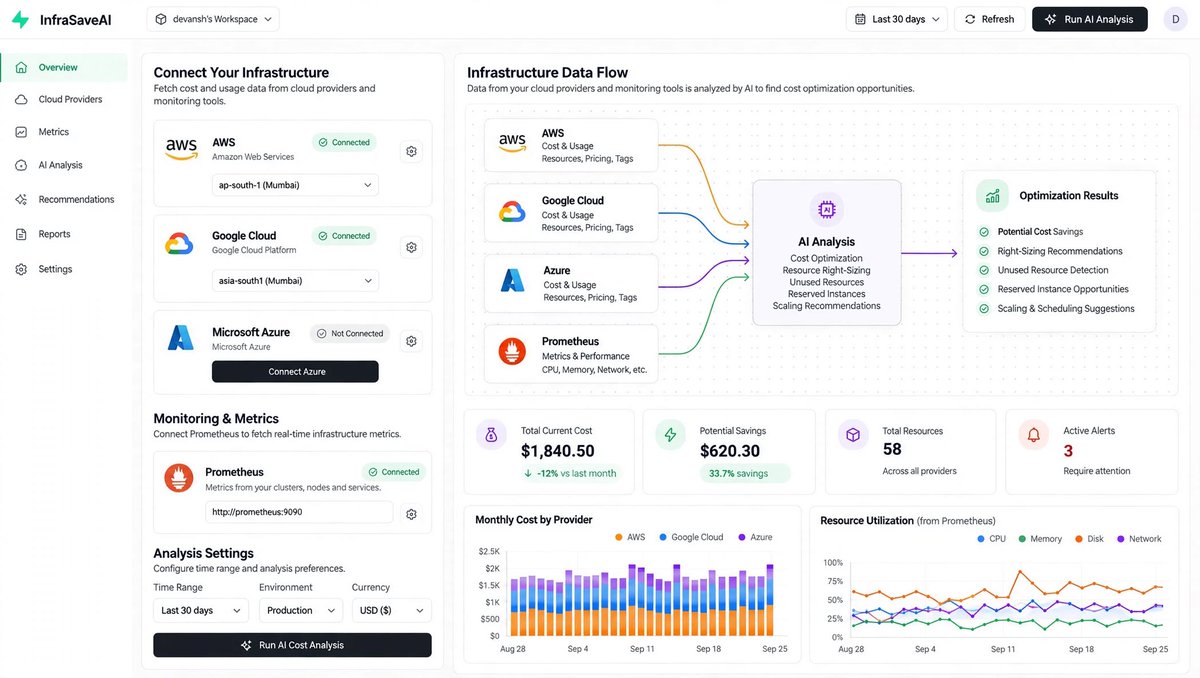Click the Cloud Providers cloud icon
Viewport: 1200px width, 678px height.
21,100
